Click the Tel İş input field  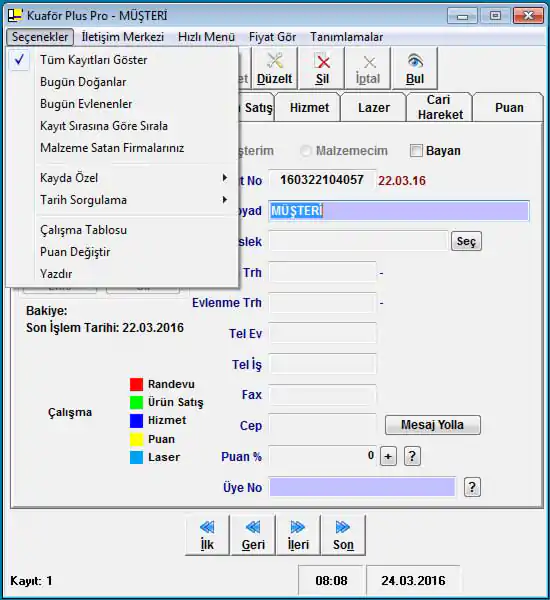[x=322, y=364]
